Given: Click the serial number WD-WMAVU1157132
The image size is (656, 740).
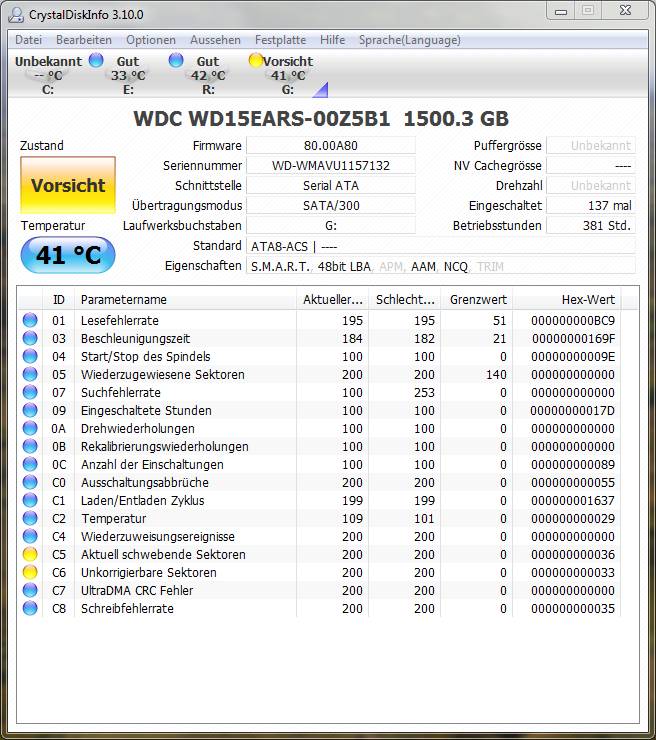Looking at the screenshot, I should coord(331,166).
